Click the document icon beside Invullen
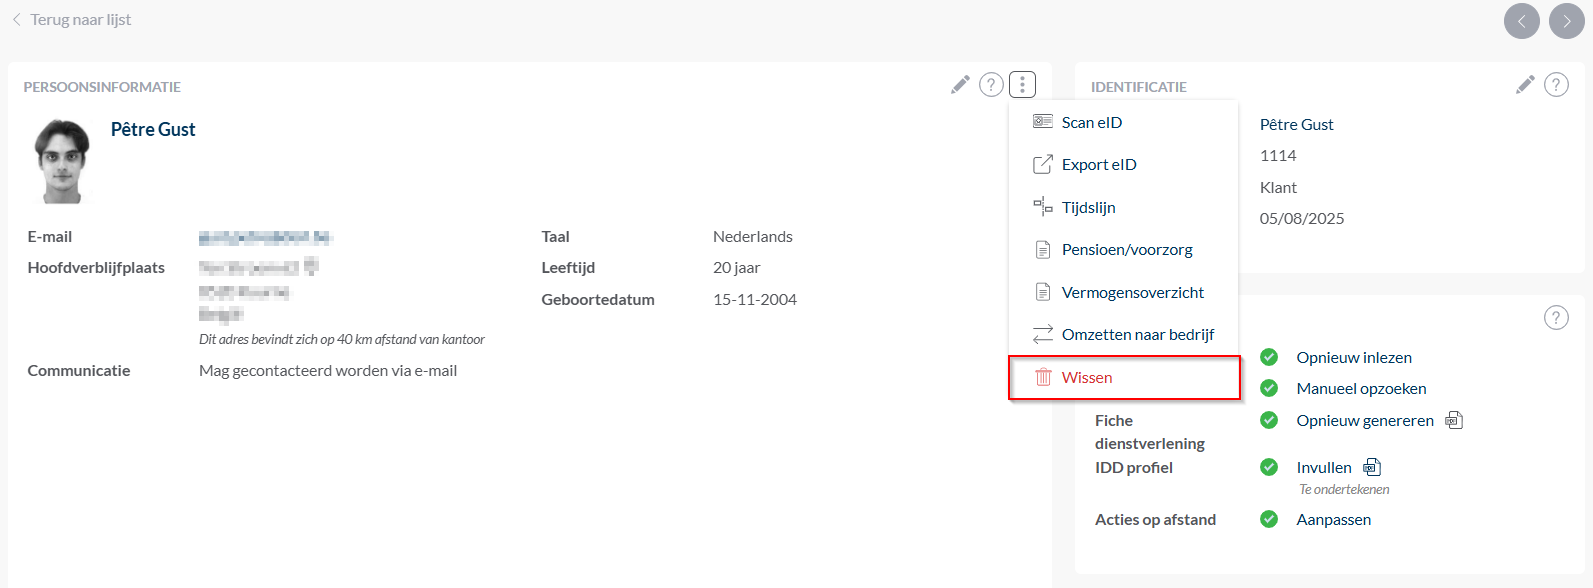 (1372, 467)
